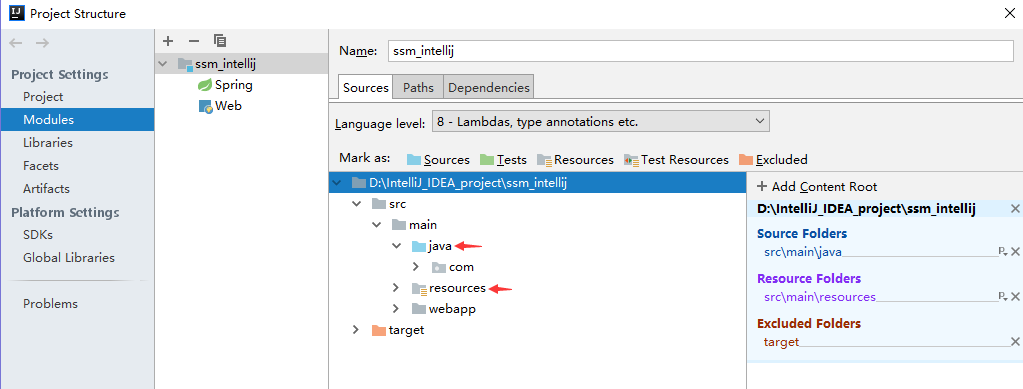This screenshot has width=1023, height=389.
Task: Expand the webapp folder
Action: click(x=395, y=309)
